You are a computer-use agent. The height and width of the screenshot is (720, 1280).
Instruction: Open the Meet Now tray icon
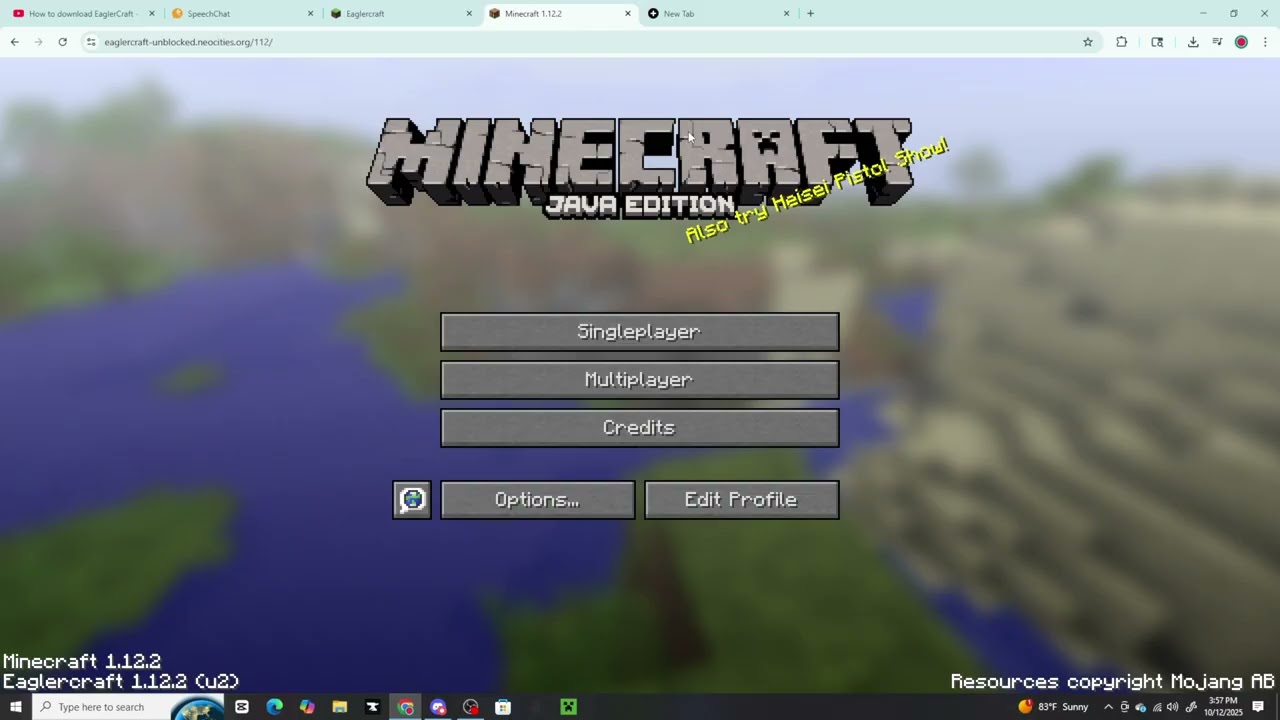coord(1124,707)
